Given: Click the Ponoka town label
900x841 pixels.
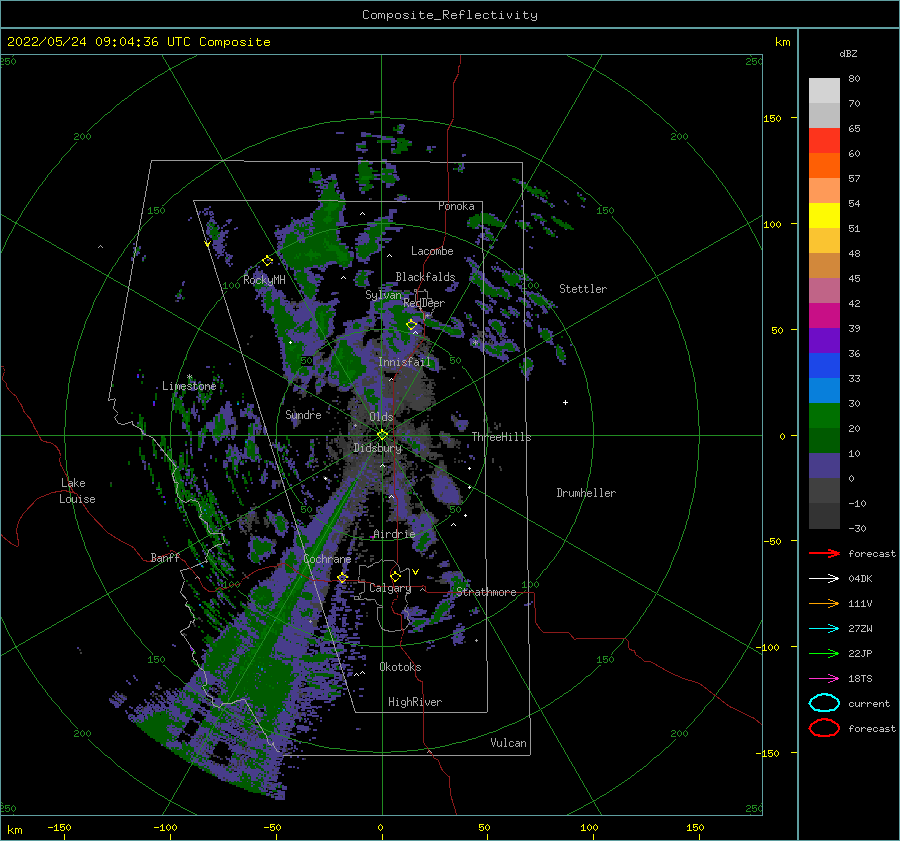Looking at the screenshot, I should [x=456, y=206].
